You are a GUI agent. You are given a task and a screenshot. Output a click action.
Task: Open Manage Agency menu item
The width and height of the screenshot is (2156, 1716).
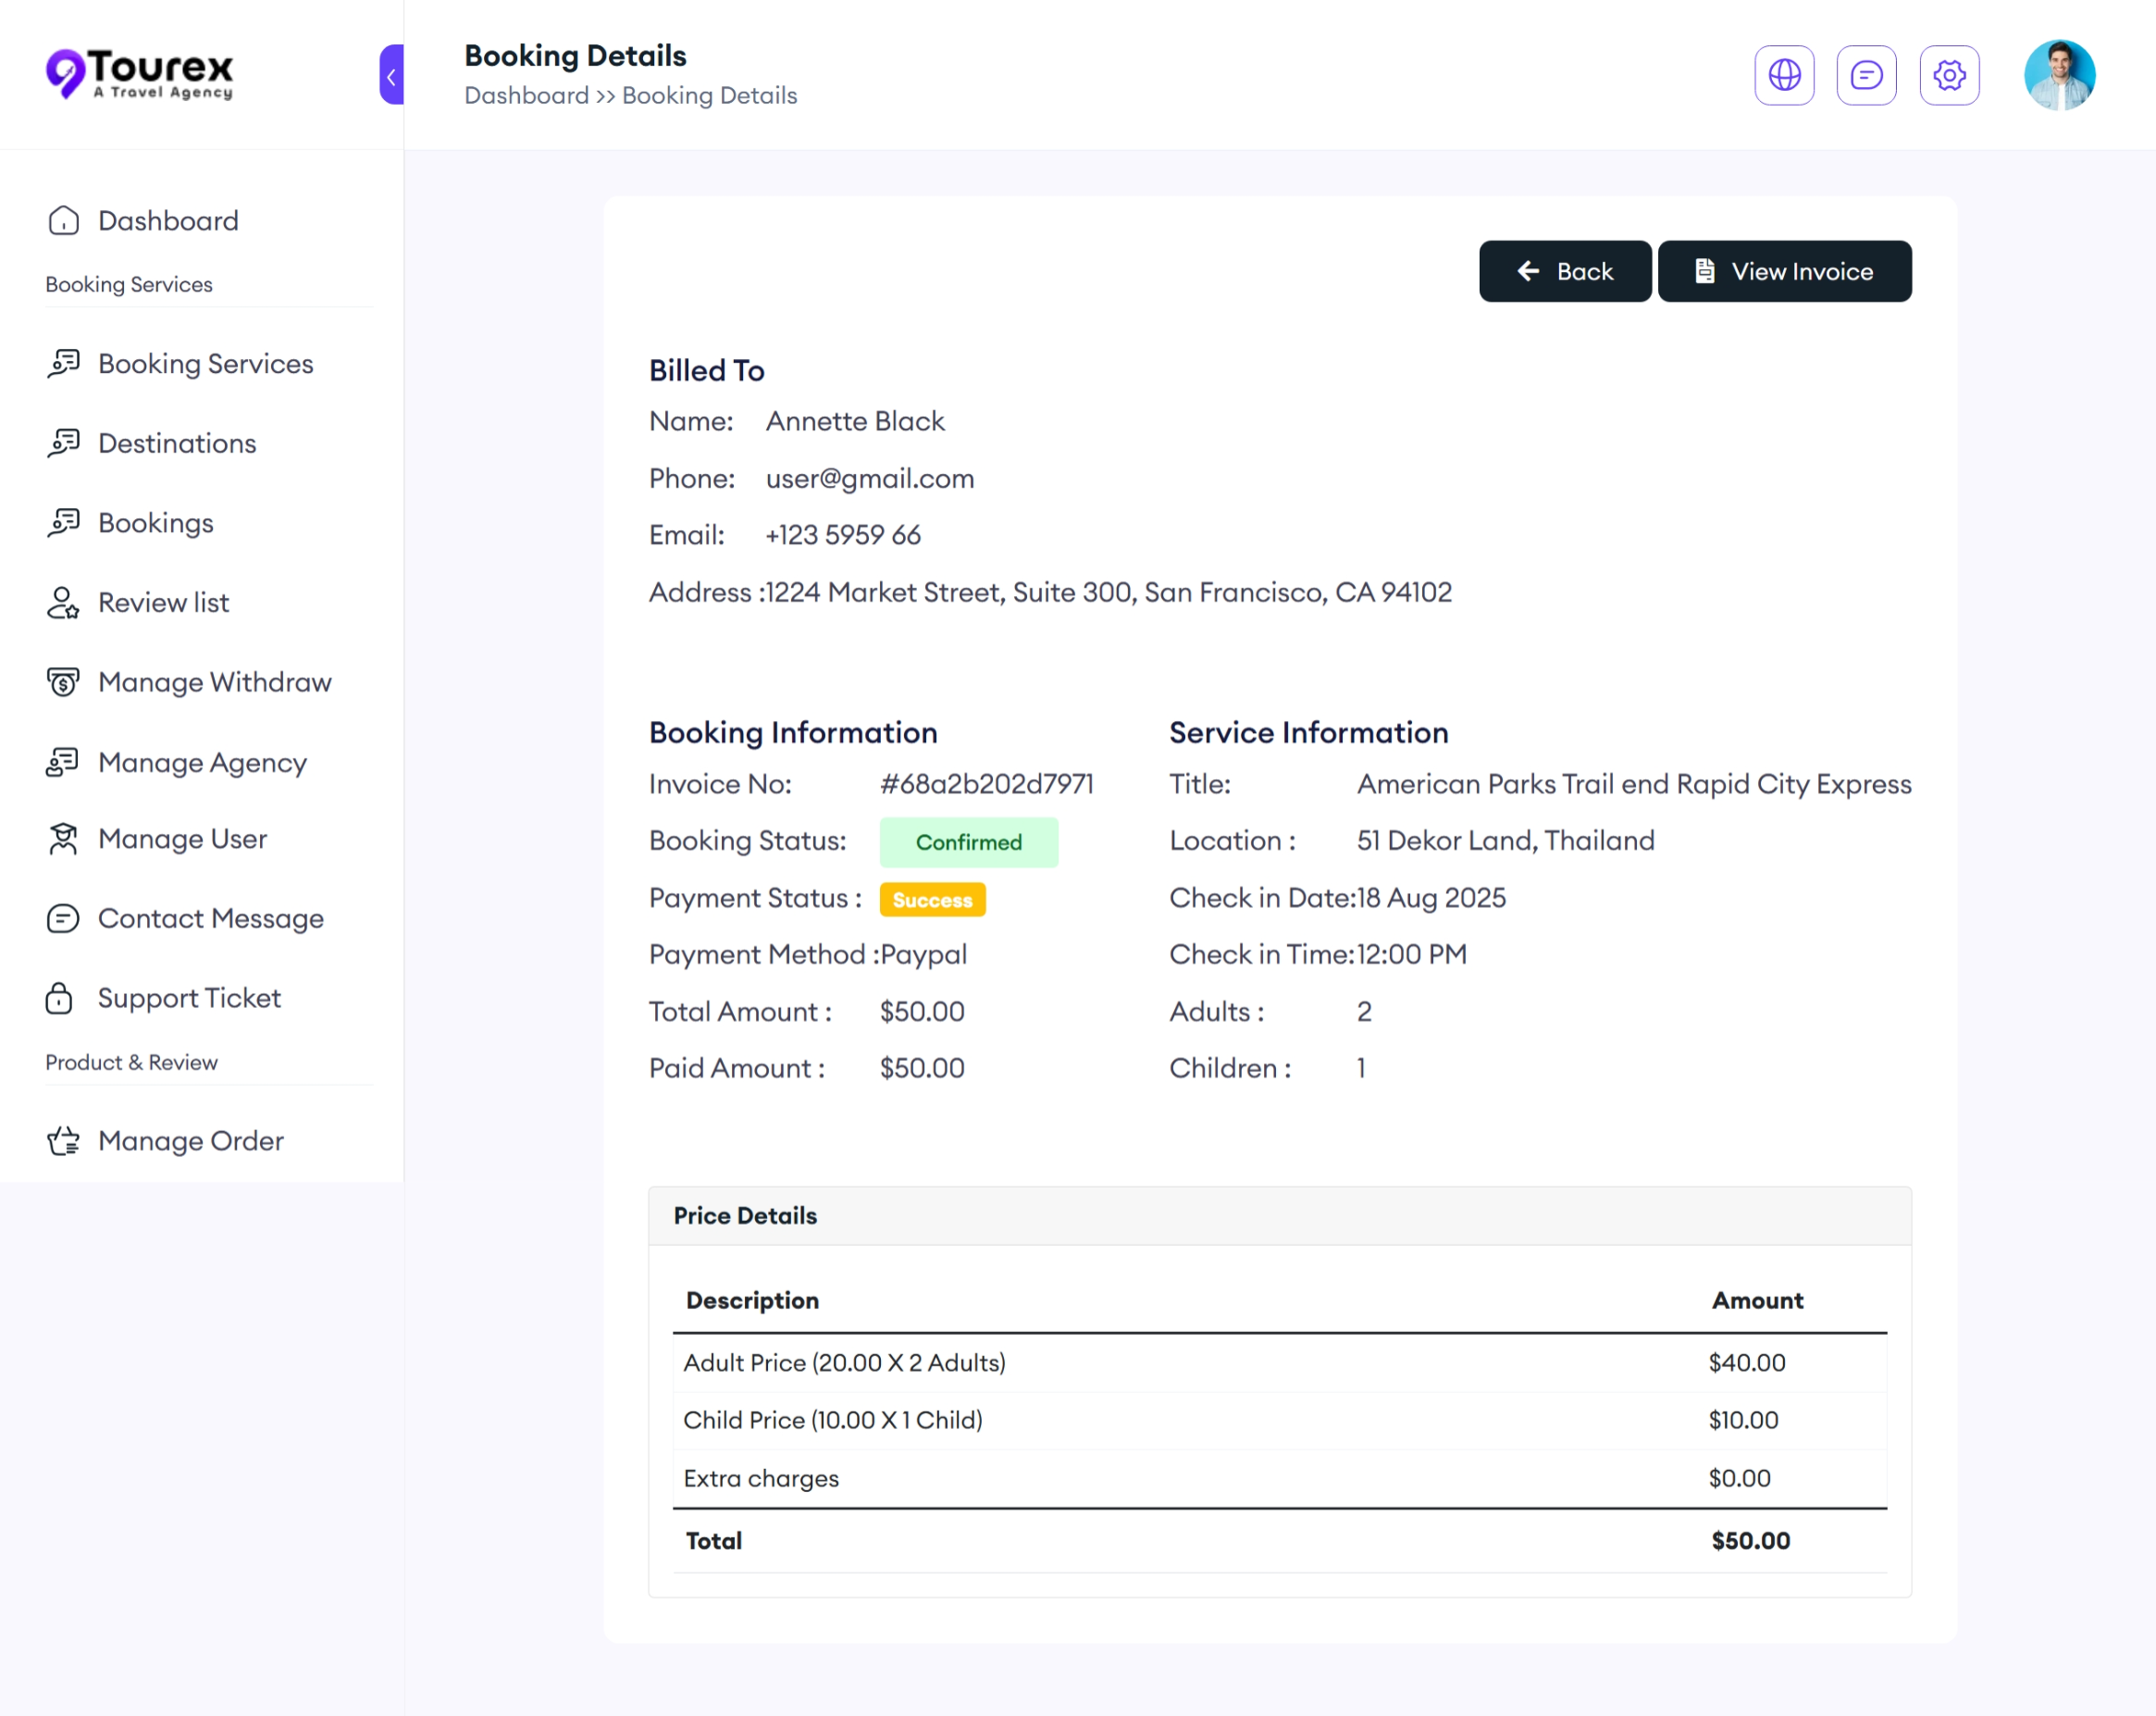point(202,763)
